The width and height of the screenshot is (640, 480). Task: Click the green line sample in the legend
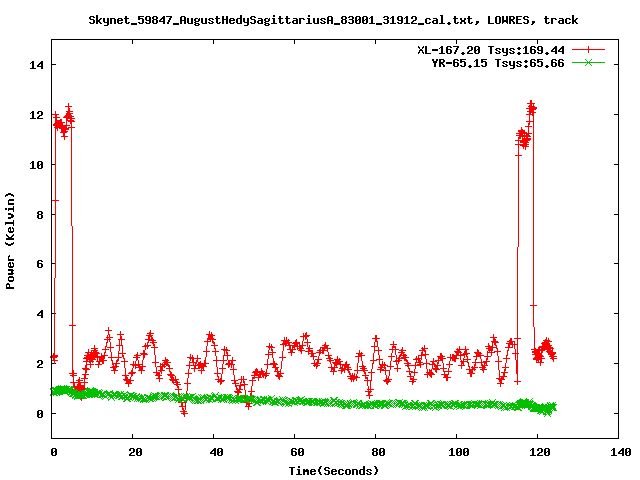coord(588,62)
